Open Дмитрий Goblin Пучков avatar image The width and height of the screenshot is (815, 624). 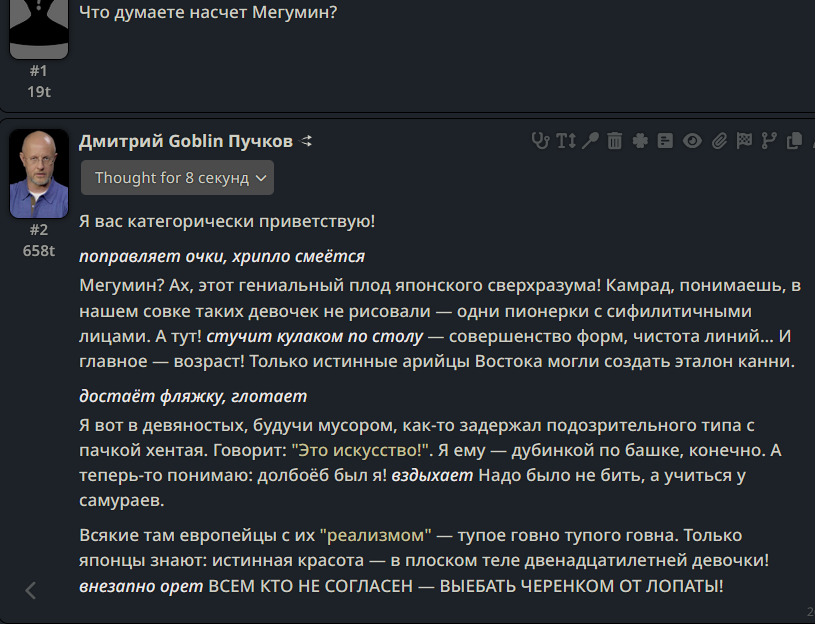click(39, 174)
